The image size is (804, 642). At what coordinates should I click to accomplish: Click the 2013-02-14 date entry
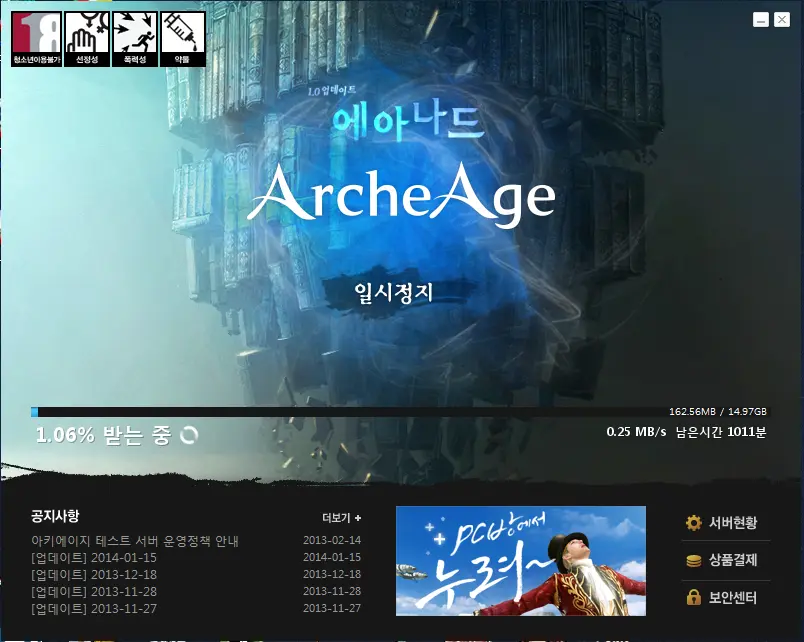tap(332, 540)
